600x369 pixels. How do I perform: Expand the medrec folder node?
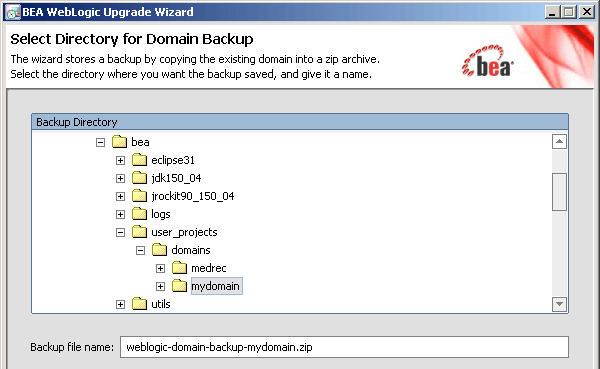click(160, 268)
